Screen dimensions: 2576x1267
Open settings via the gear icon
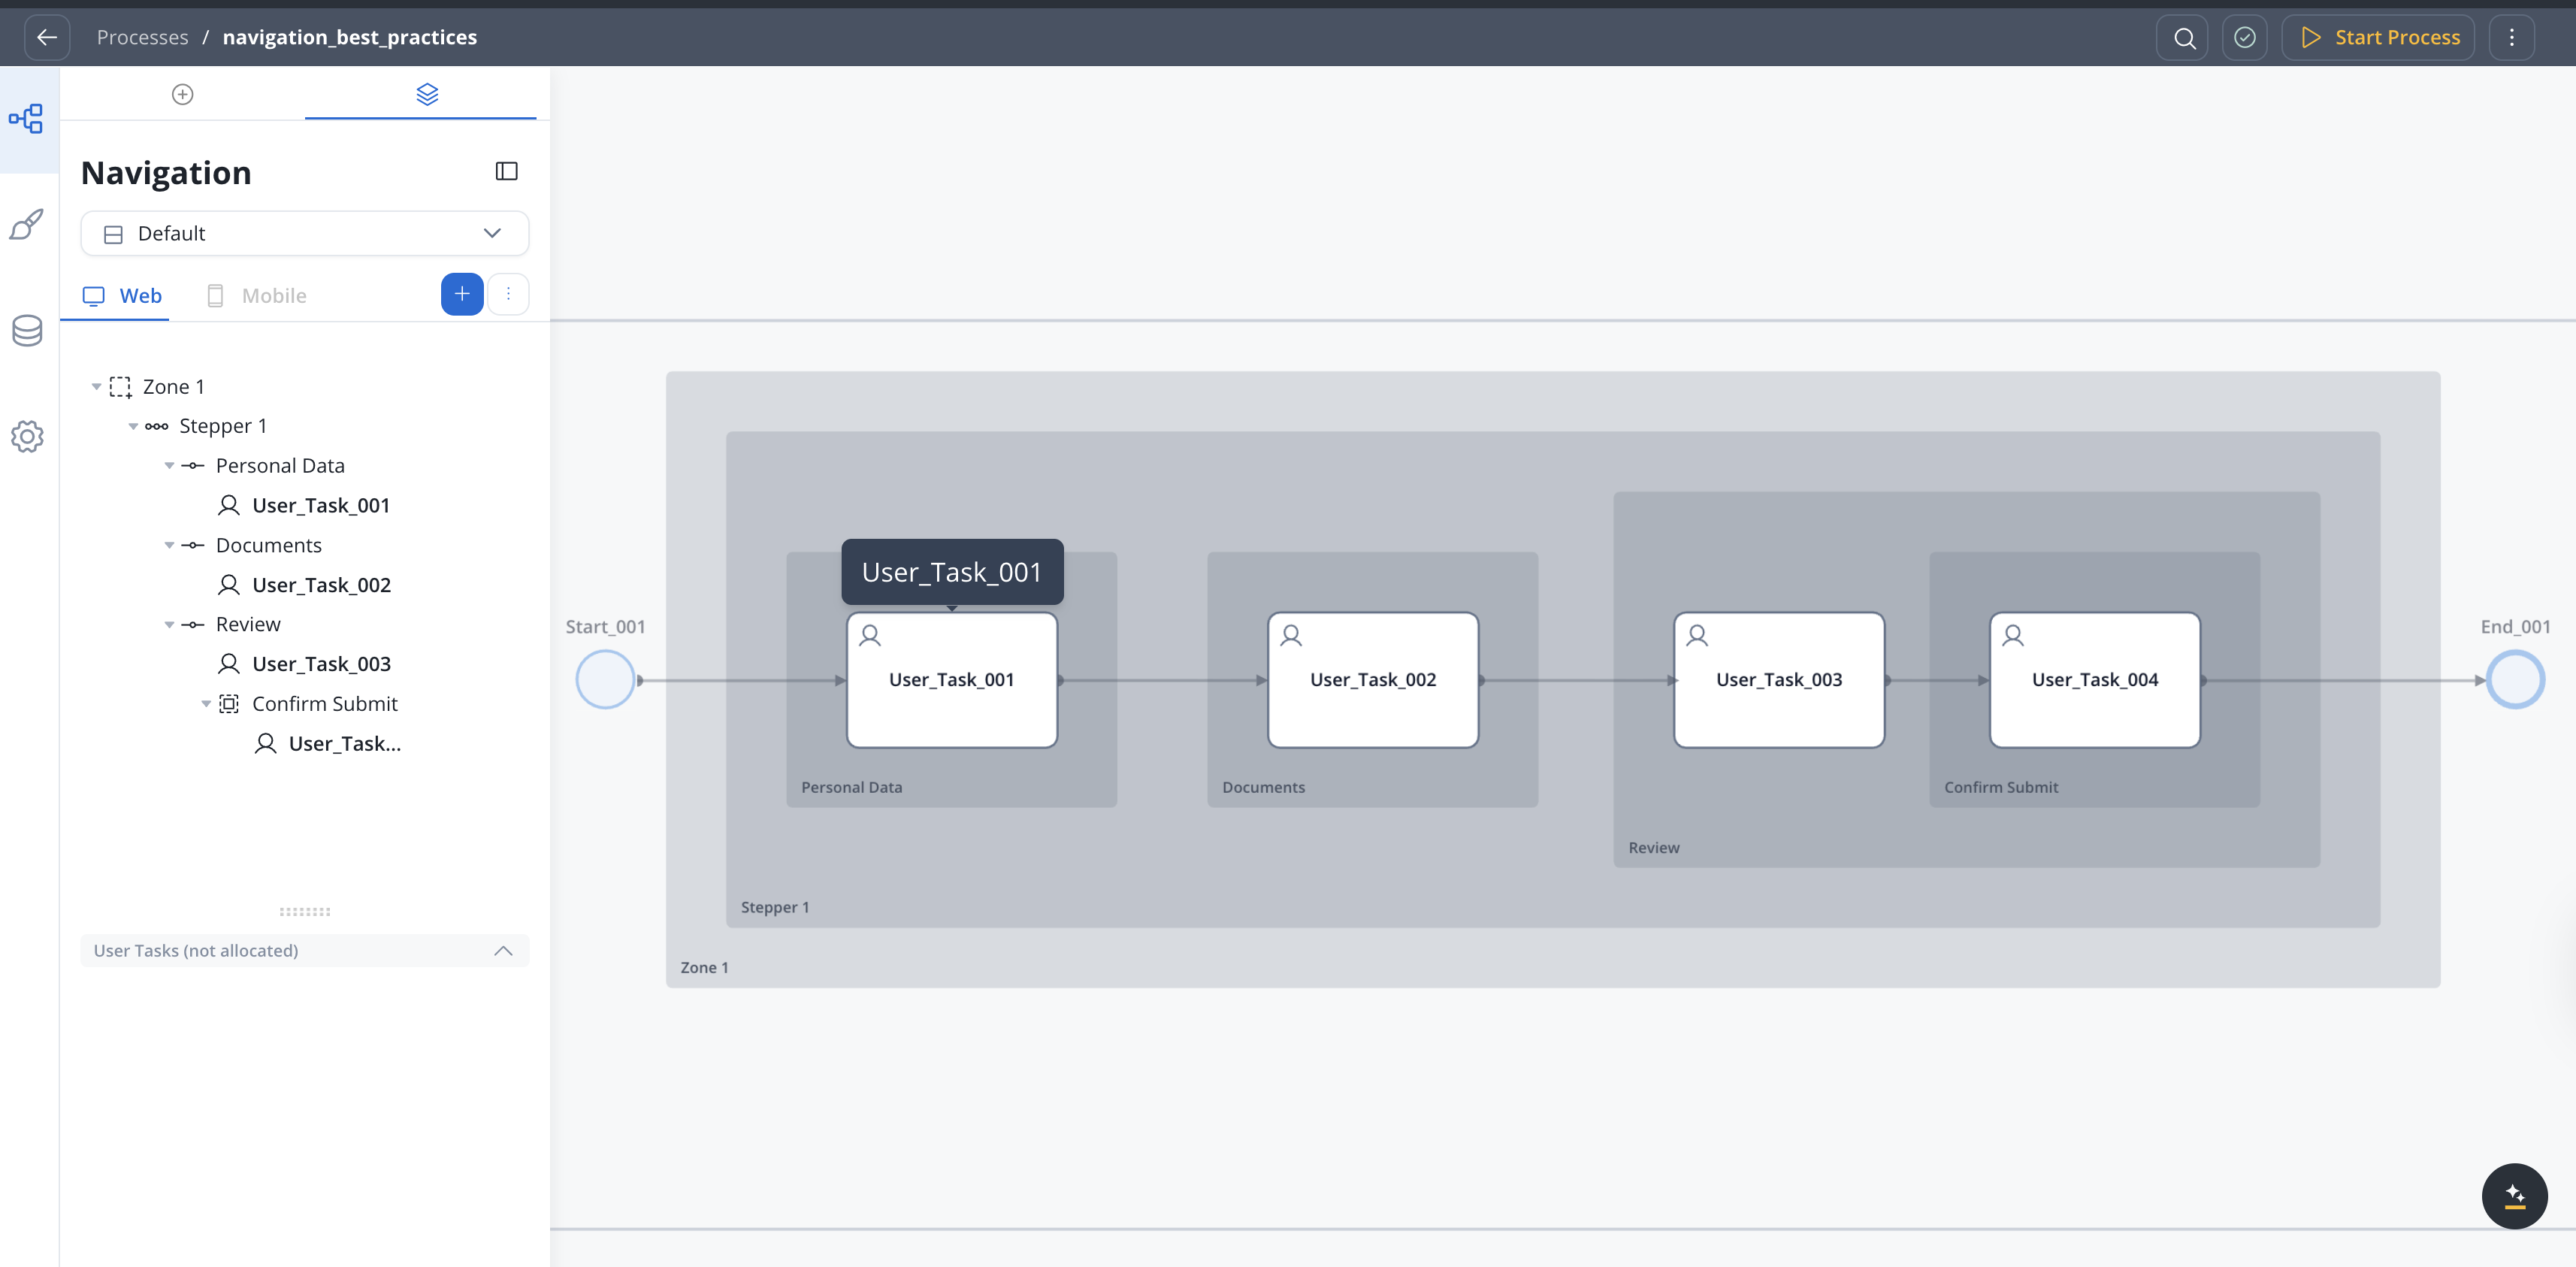pos(27,437)
